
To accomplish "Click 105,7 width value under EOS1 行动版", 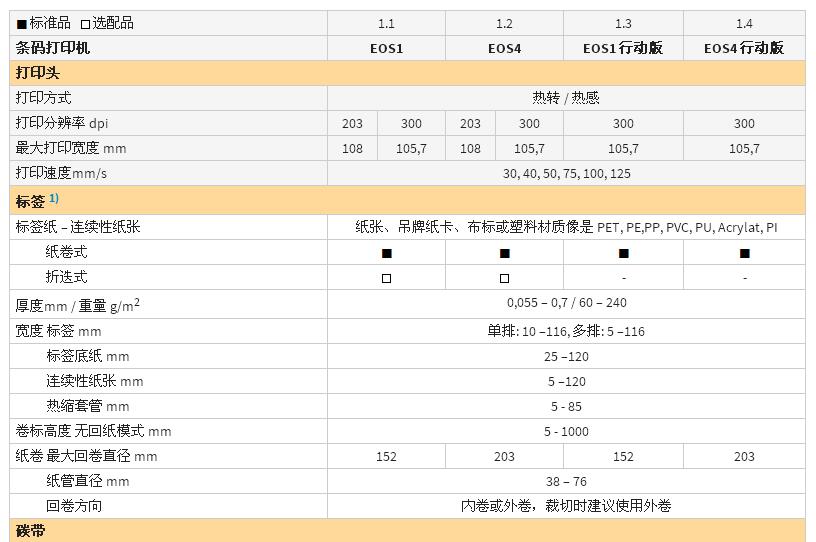I will click(623, 148).
